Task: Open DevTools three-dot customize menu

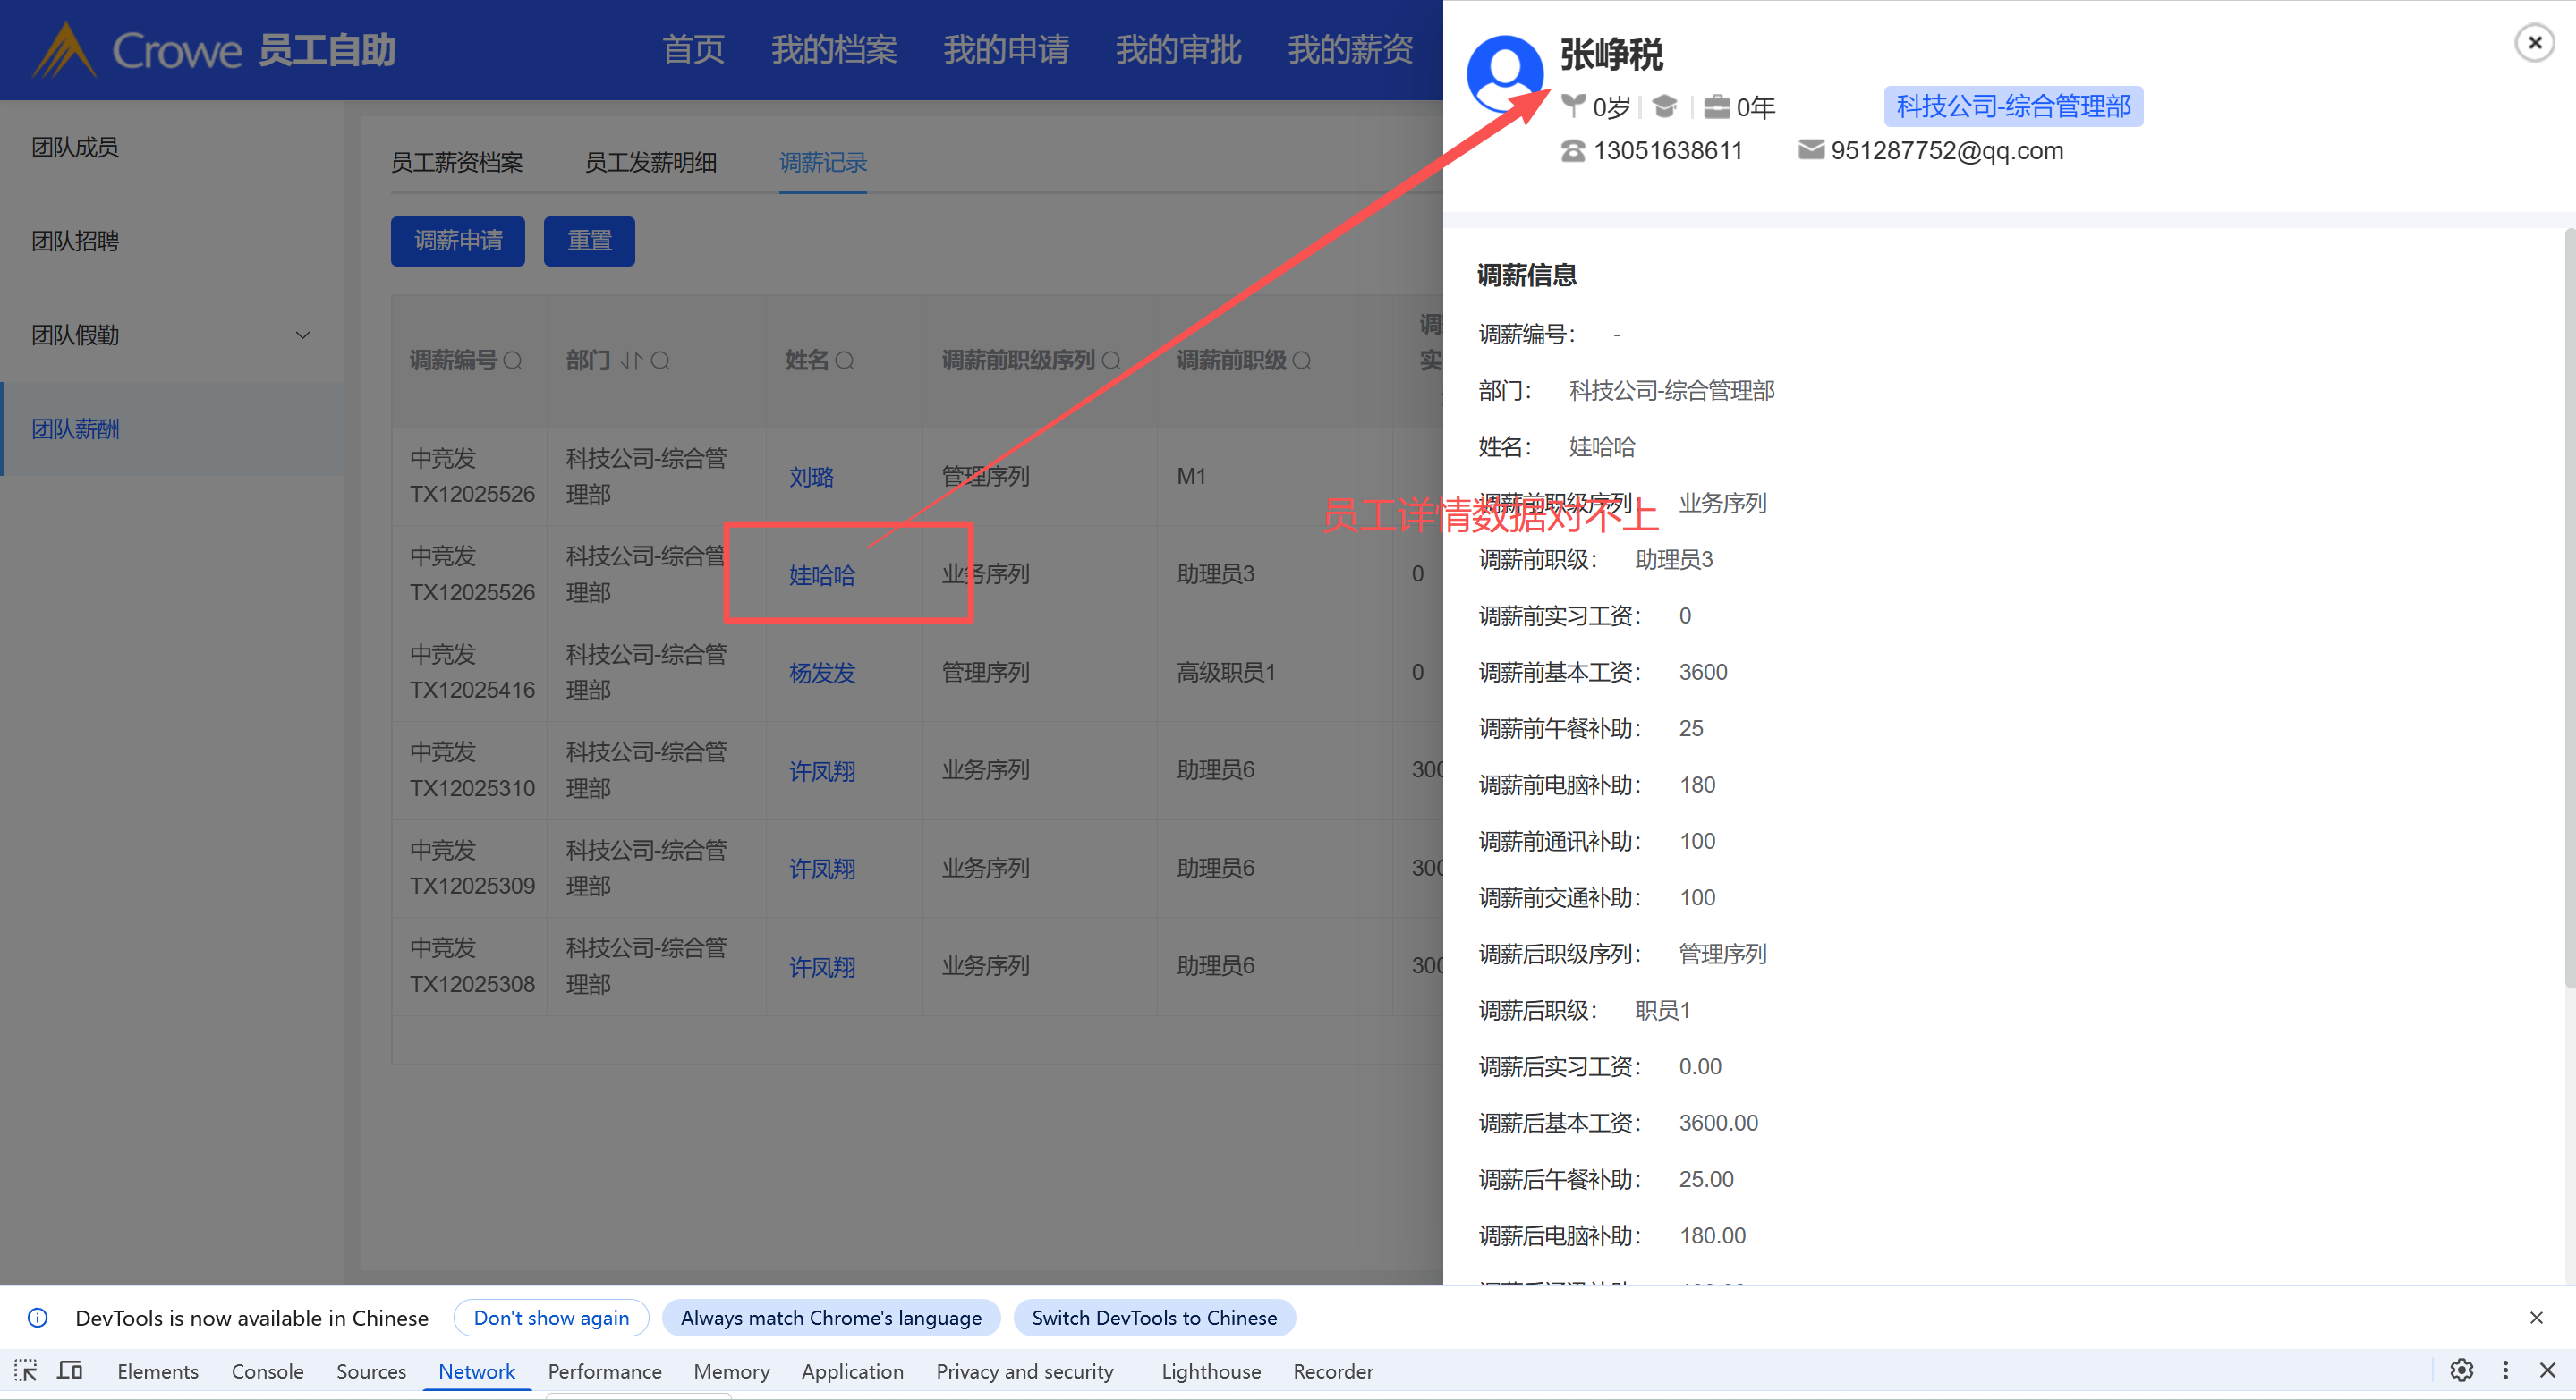Action: (x=2505, y=1370)
